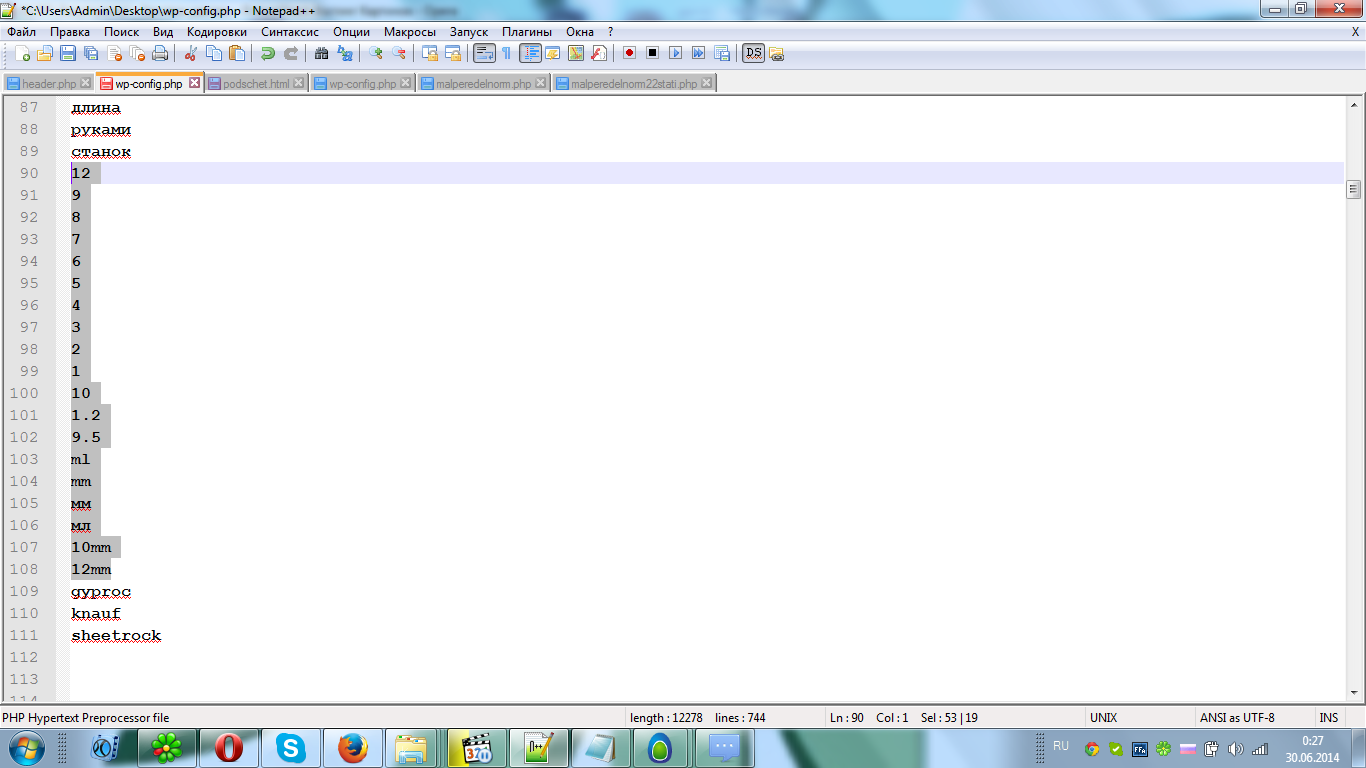The width and height of the screenshot is (1366, 768).
Task: Switch to the malperedelnorm22stati.php tab
Action: tap(634, 84)
